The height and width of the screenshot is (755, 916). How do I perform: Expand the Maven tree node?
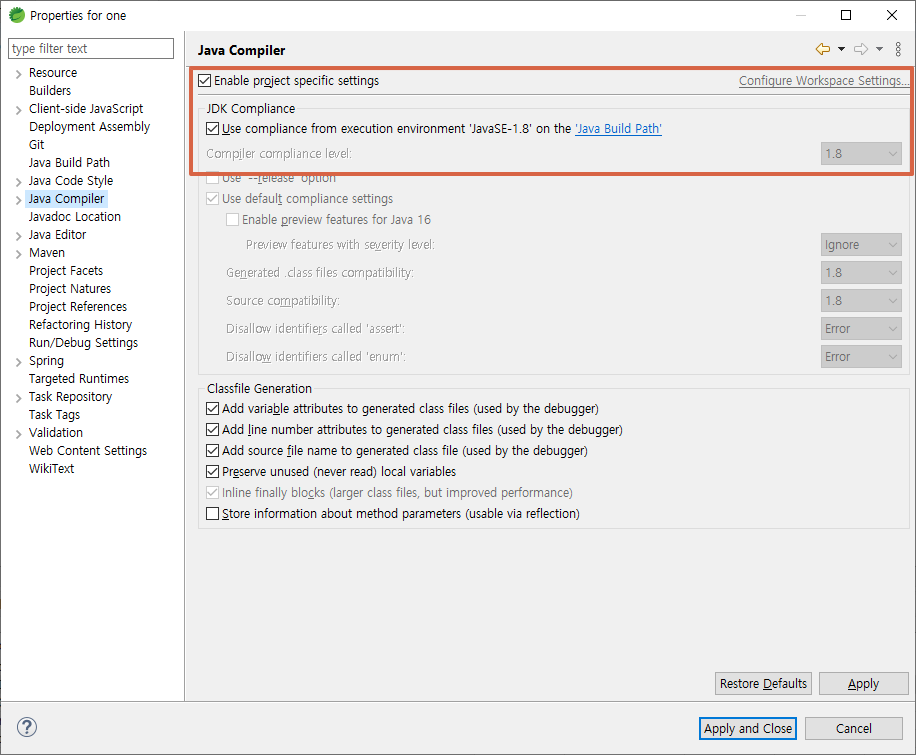tap(18, 254)
